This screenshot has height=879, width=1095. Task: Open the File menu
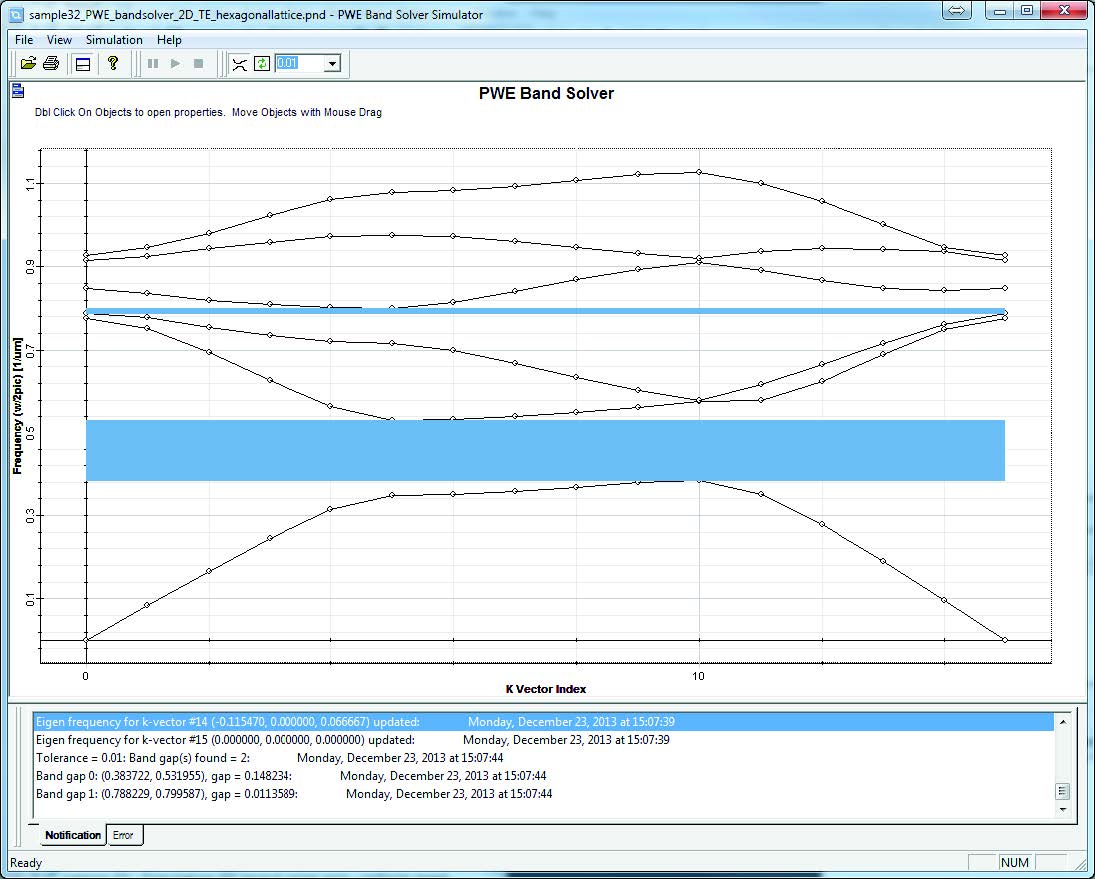coord(24,40)
